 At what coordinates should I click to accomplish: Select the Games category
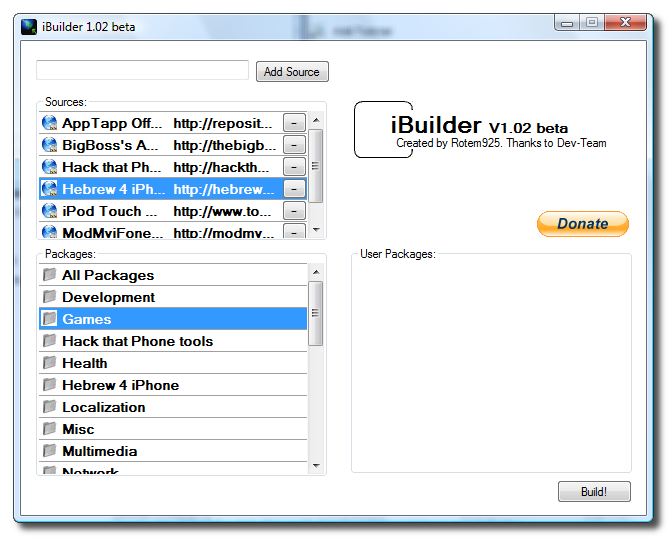point(173,319)
